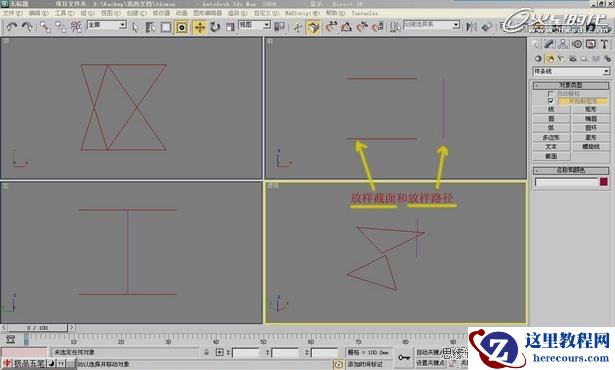Switch to the Display command panel tab
The height and width of the screenshot is (370, 615).
pos(591,44)
